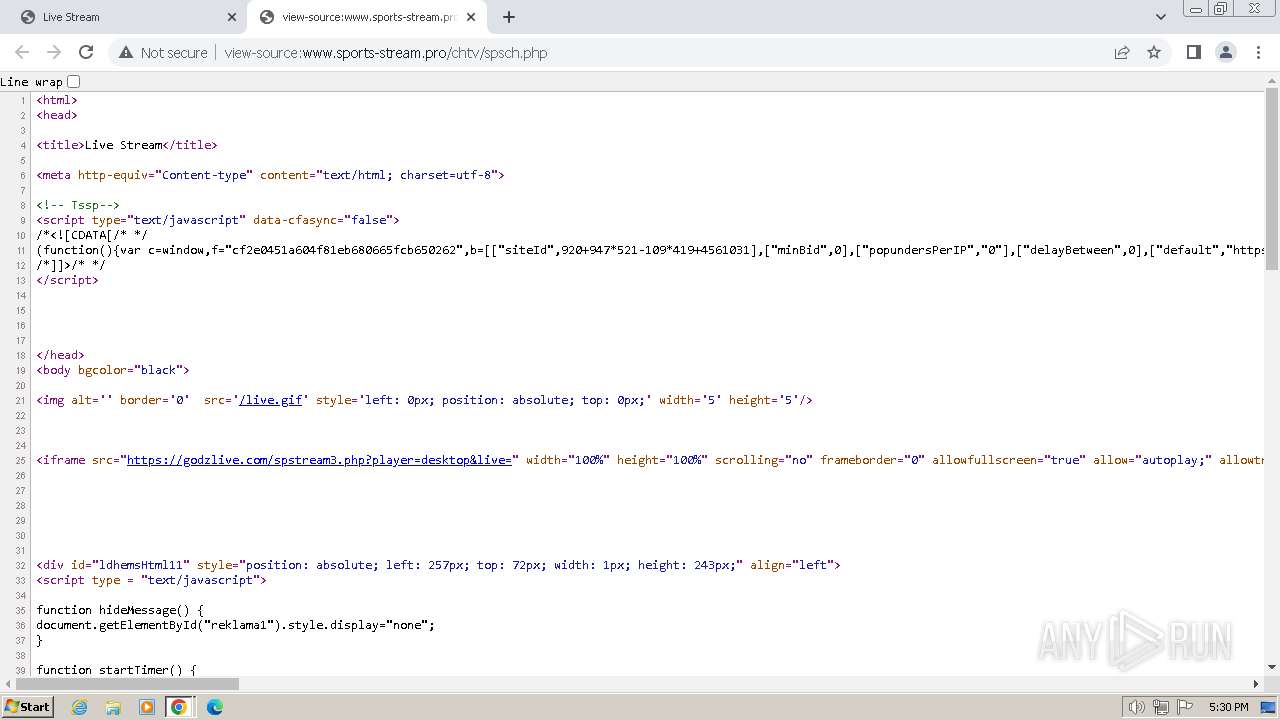This screenshot has width=1280, height=720.
Task: Bookmark this page with star icon
Action: 1154,52
